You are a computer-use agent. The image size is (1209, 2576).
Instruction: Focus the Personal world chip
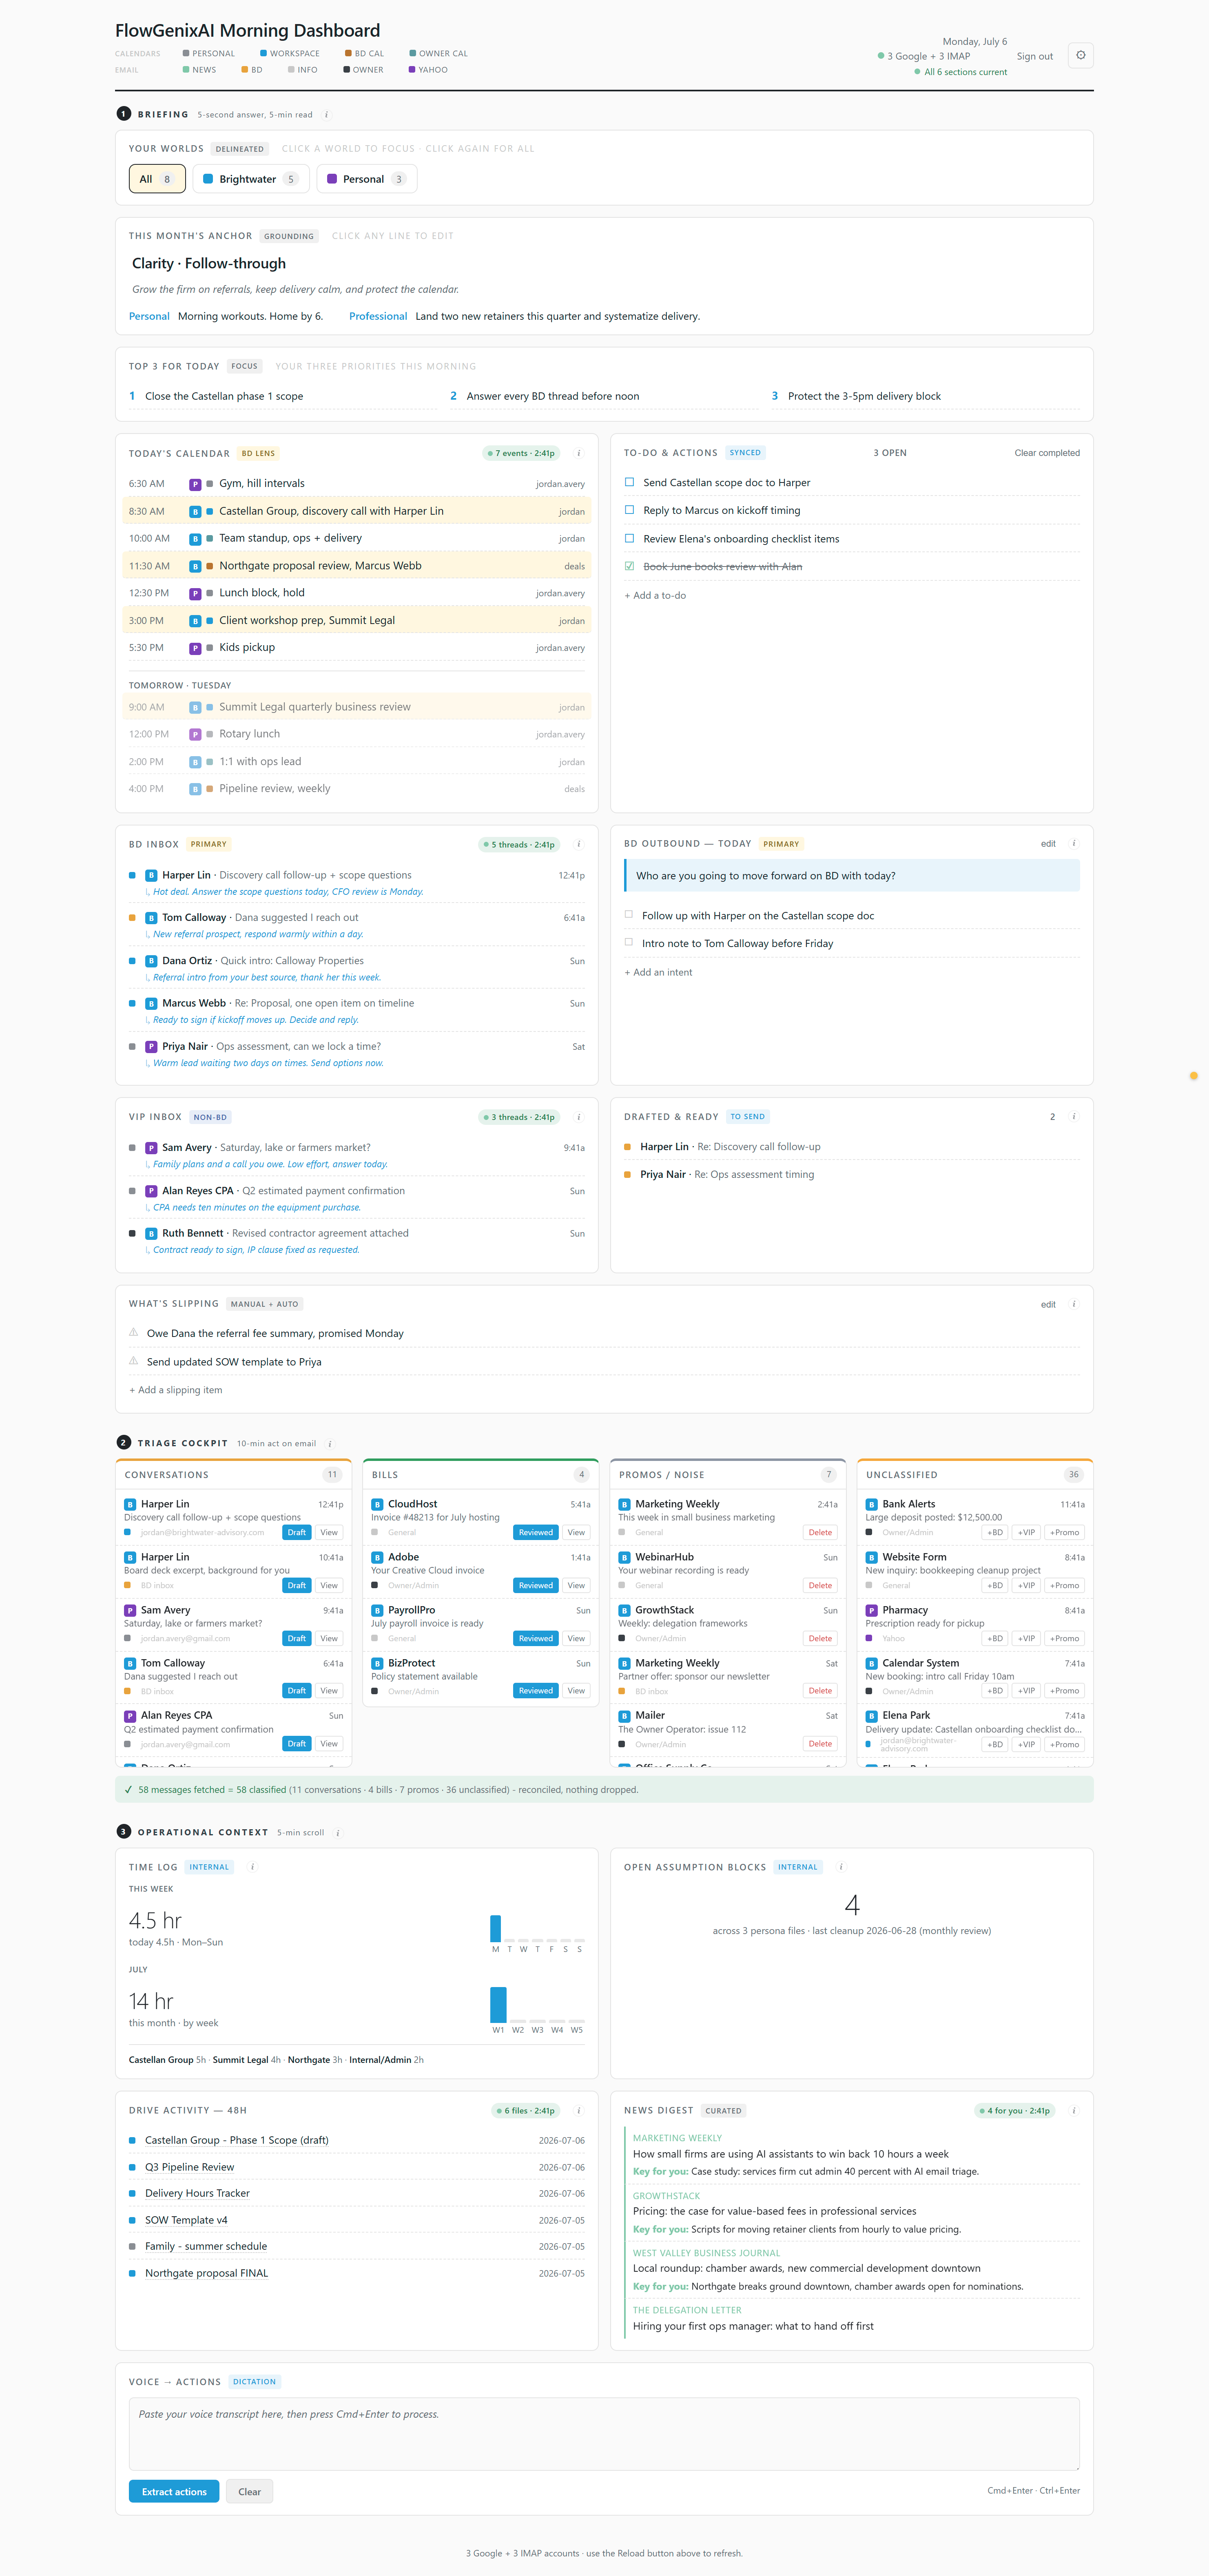point(367,179)
